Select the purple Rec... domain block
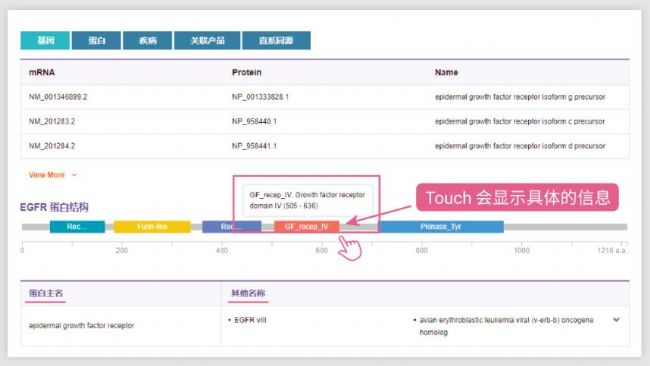The width and height of the screenshot is (650, 366). (x=231, y=227)
